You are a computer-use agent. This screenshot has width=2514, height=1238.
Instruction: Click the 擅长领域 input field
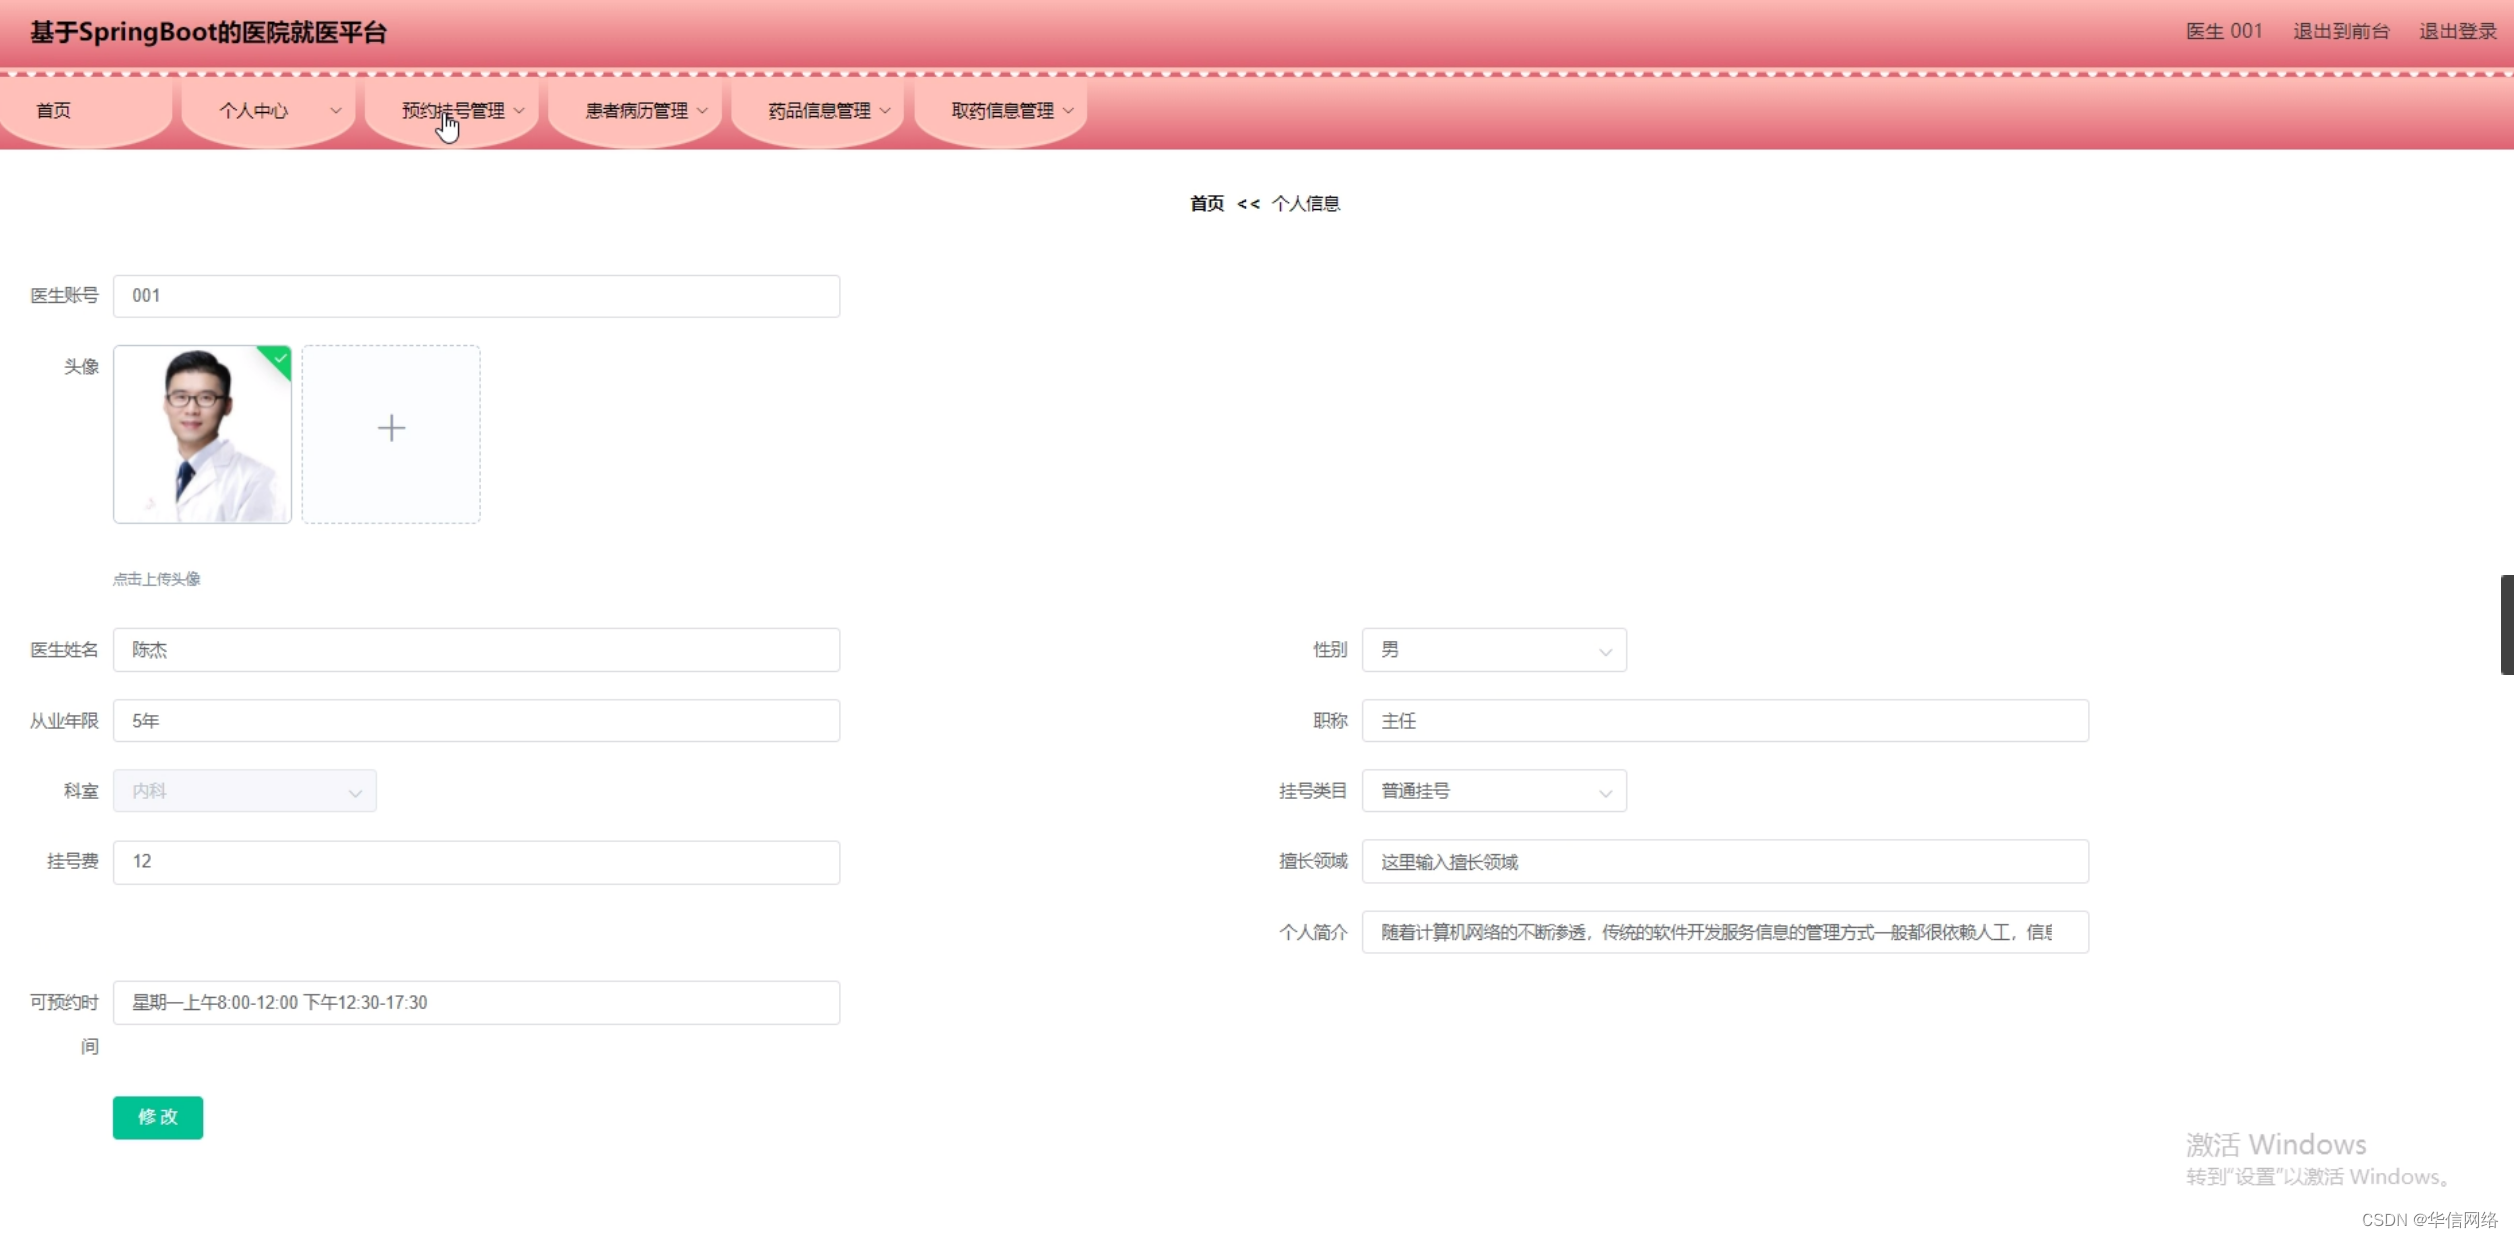pyautogui.click(x=1724, y=862)
